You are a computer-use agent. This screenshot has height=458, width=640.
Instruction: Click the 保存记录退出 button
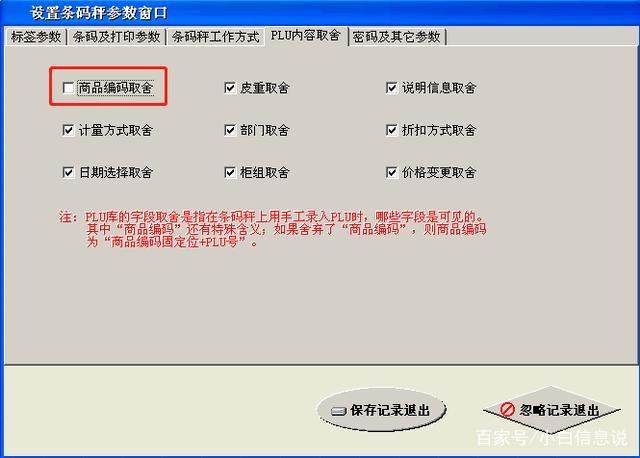381,410
